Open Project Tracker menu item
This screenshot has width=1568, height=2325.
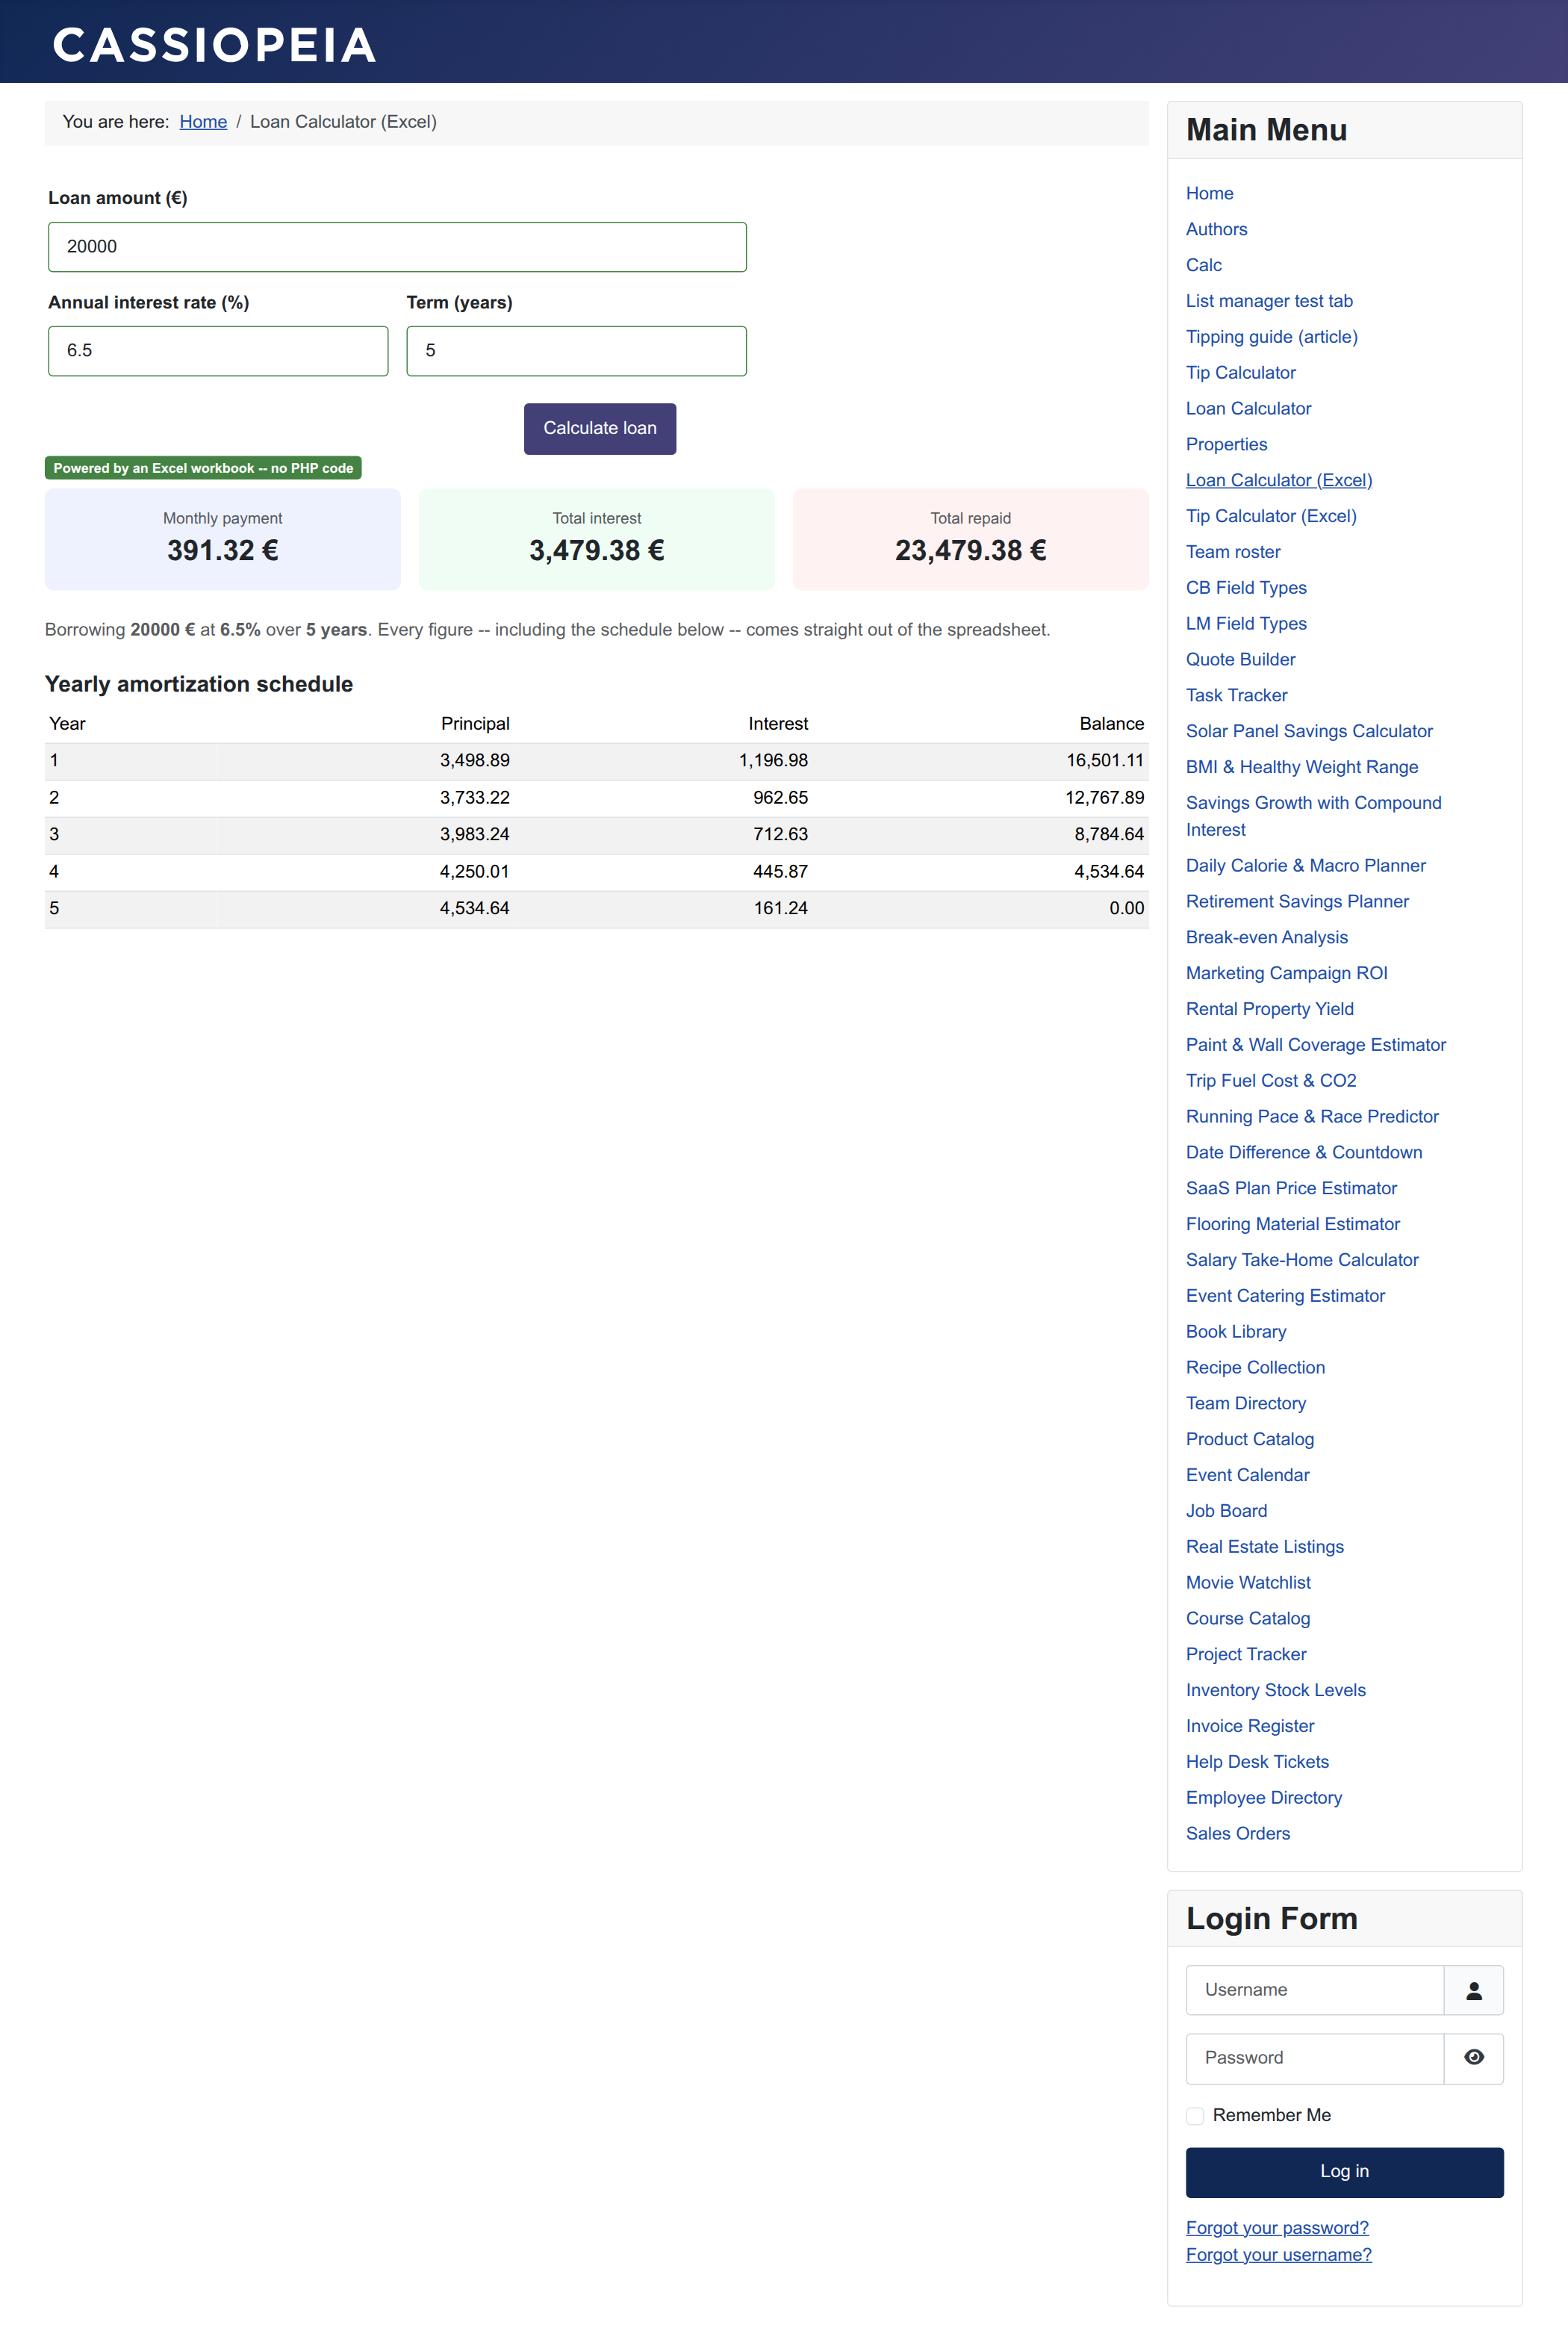coord(1246,1655)
